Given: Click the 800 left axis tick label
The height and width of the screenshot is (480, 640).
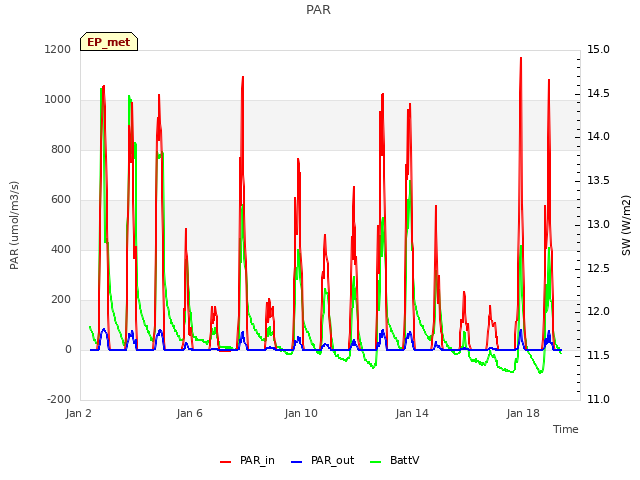Looking at the screenshot, I should (x=61, y=149).
